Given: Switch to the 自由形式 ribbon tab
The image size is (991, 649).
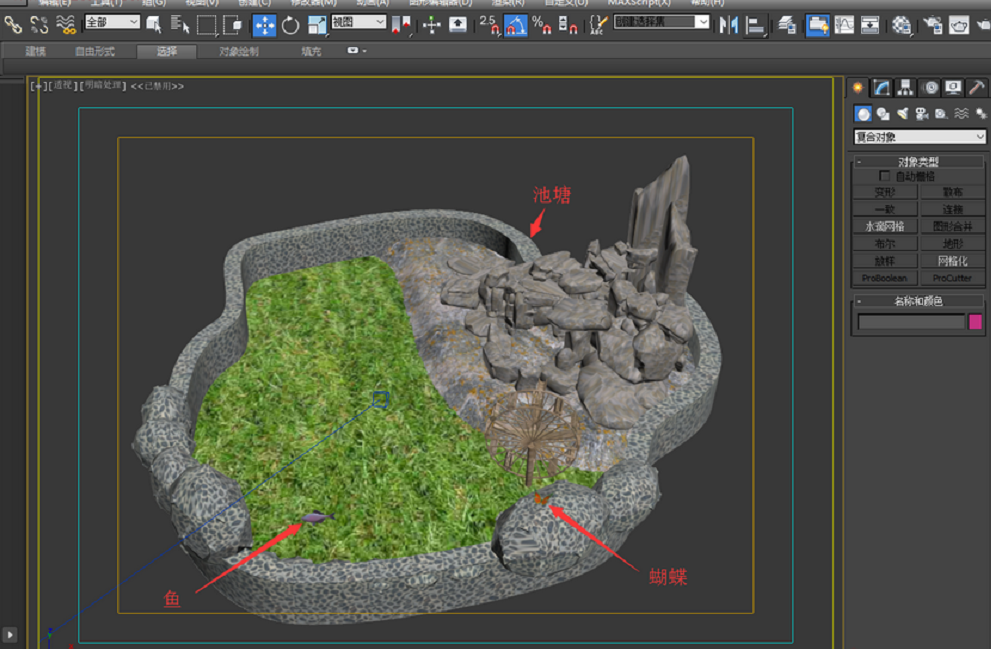Looking at the screenshot, I should pos(95,51).
